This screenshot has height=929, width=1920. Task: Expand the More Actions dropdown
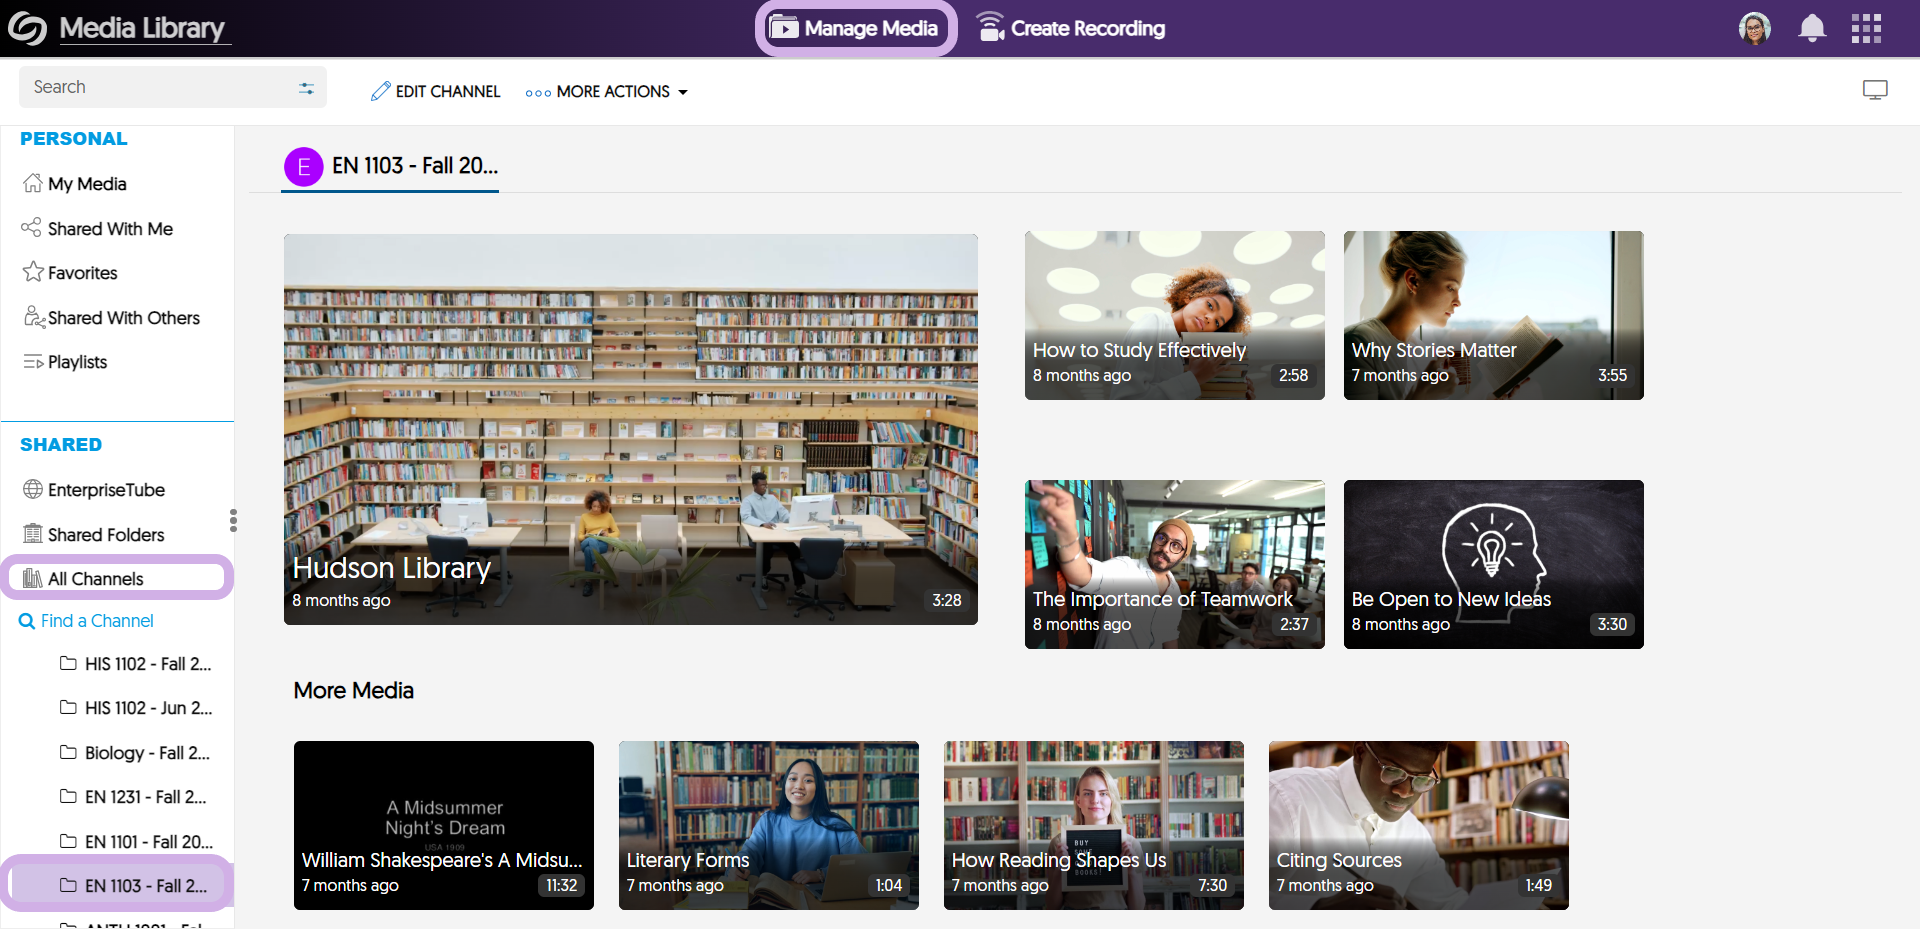(607, 91)
